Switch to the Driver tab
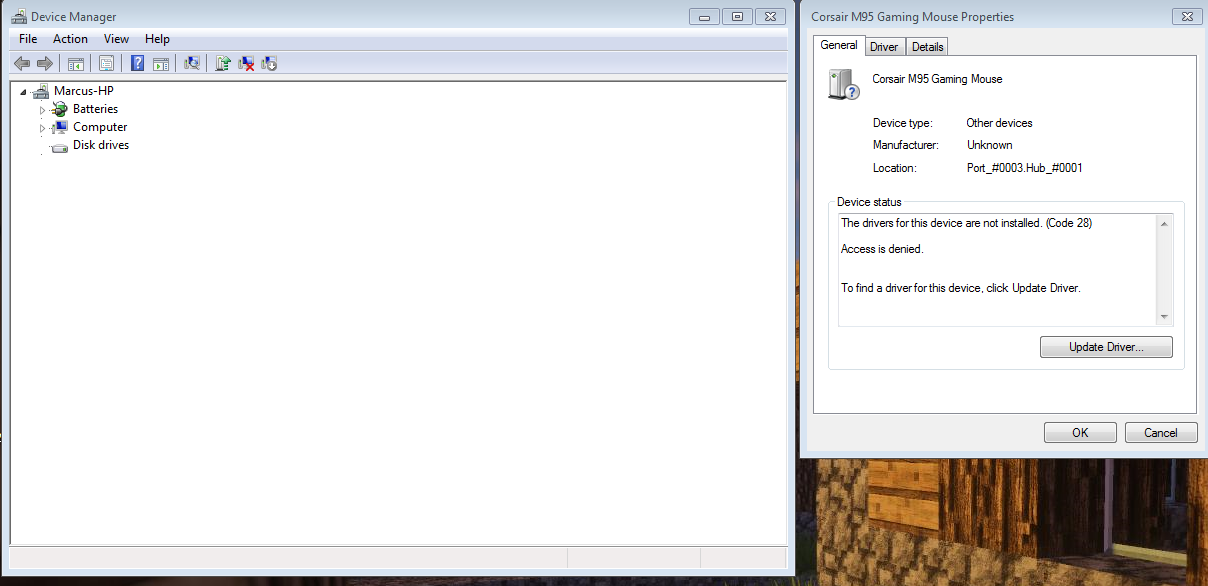The height and width of the screenshot is (586, 1208). [x=884, y=47]
